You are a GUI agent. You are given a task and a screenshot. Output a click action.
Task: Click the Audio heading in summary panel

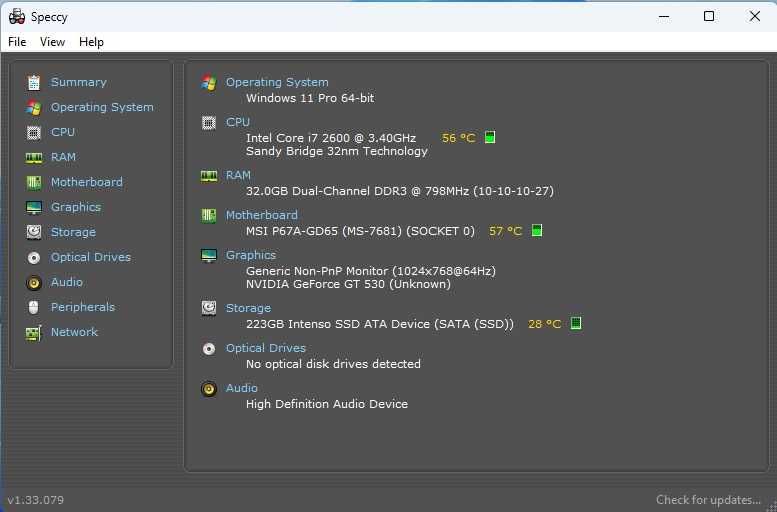[242, 388]
